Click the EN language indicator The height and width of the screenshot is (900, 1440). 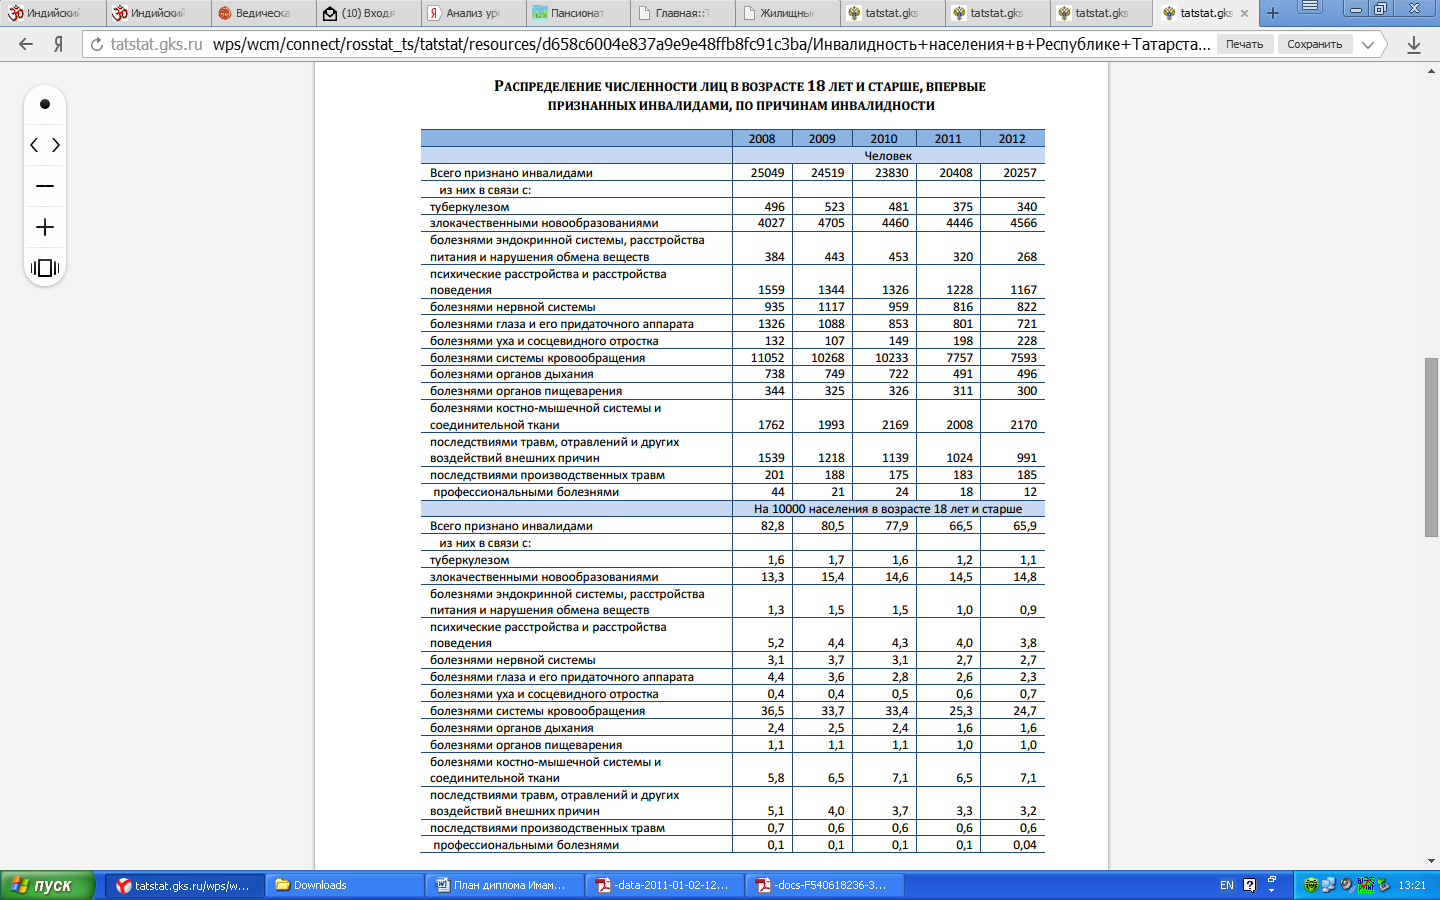tap(1227, 885)
